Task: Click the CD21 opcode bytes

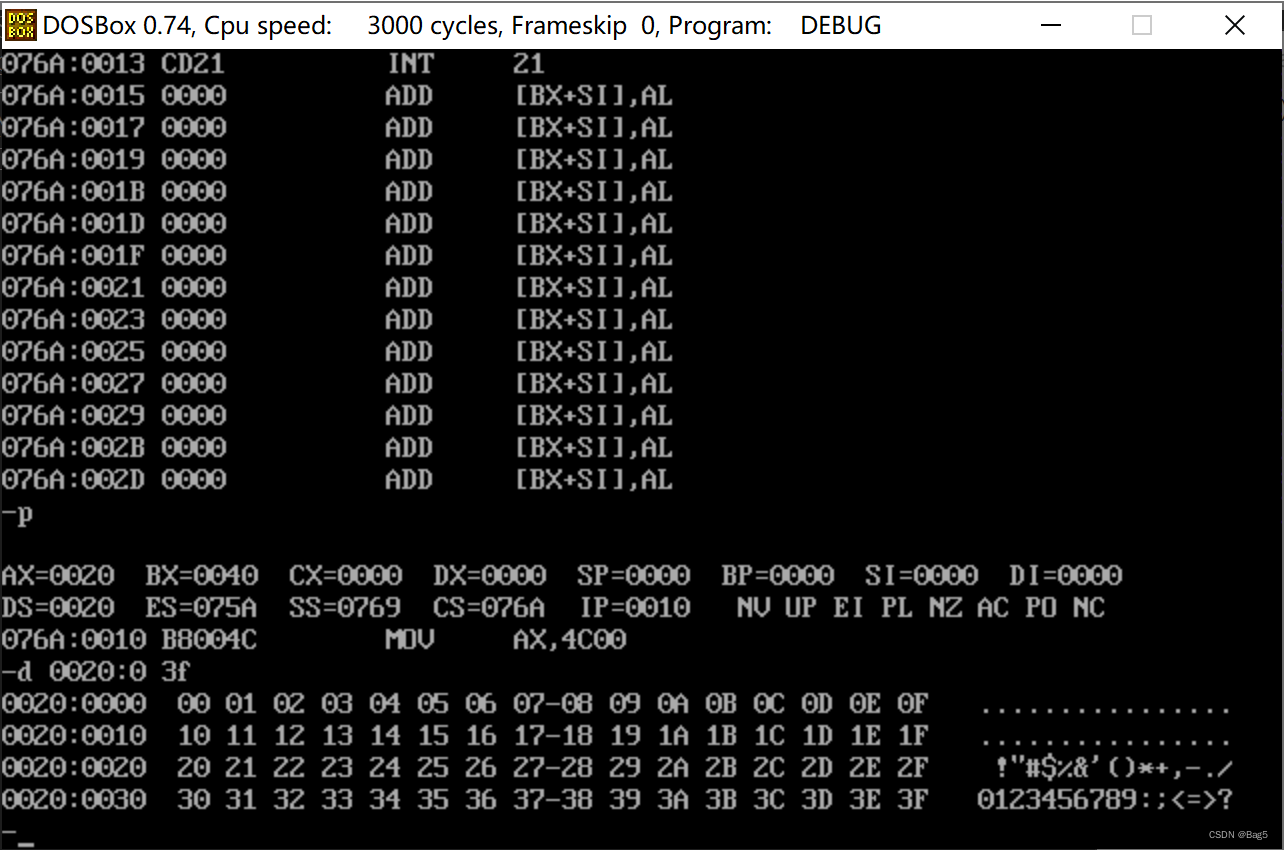Action: click(x=194, y=64)
